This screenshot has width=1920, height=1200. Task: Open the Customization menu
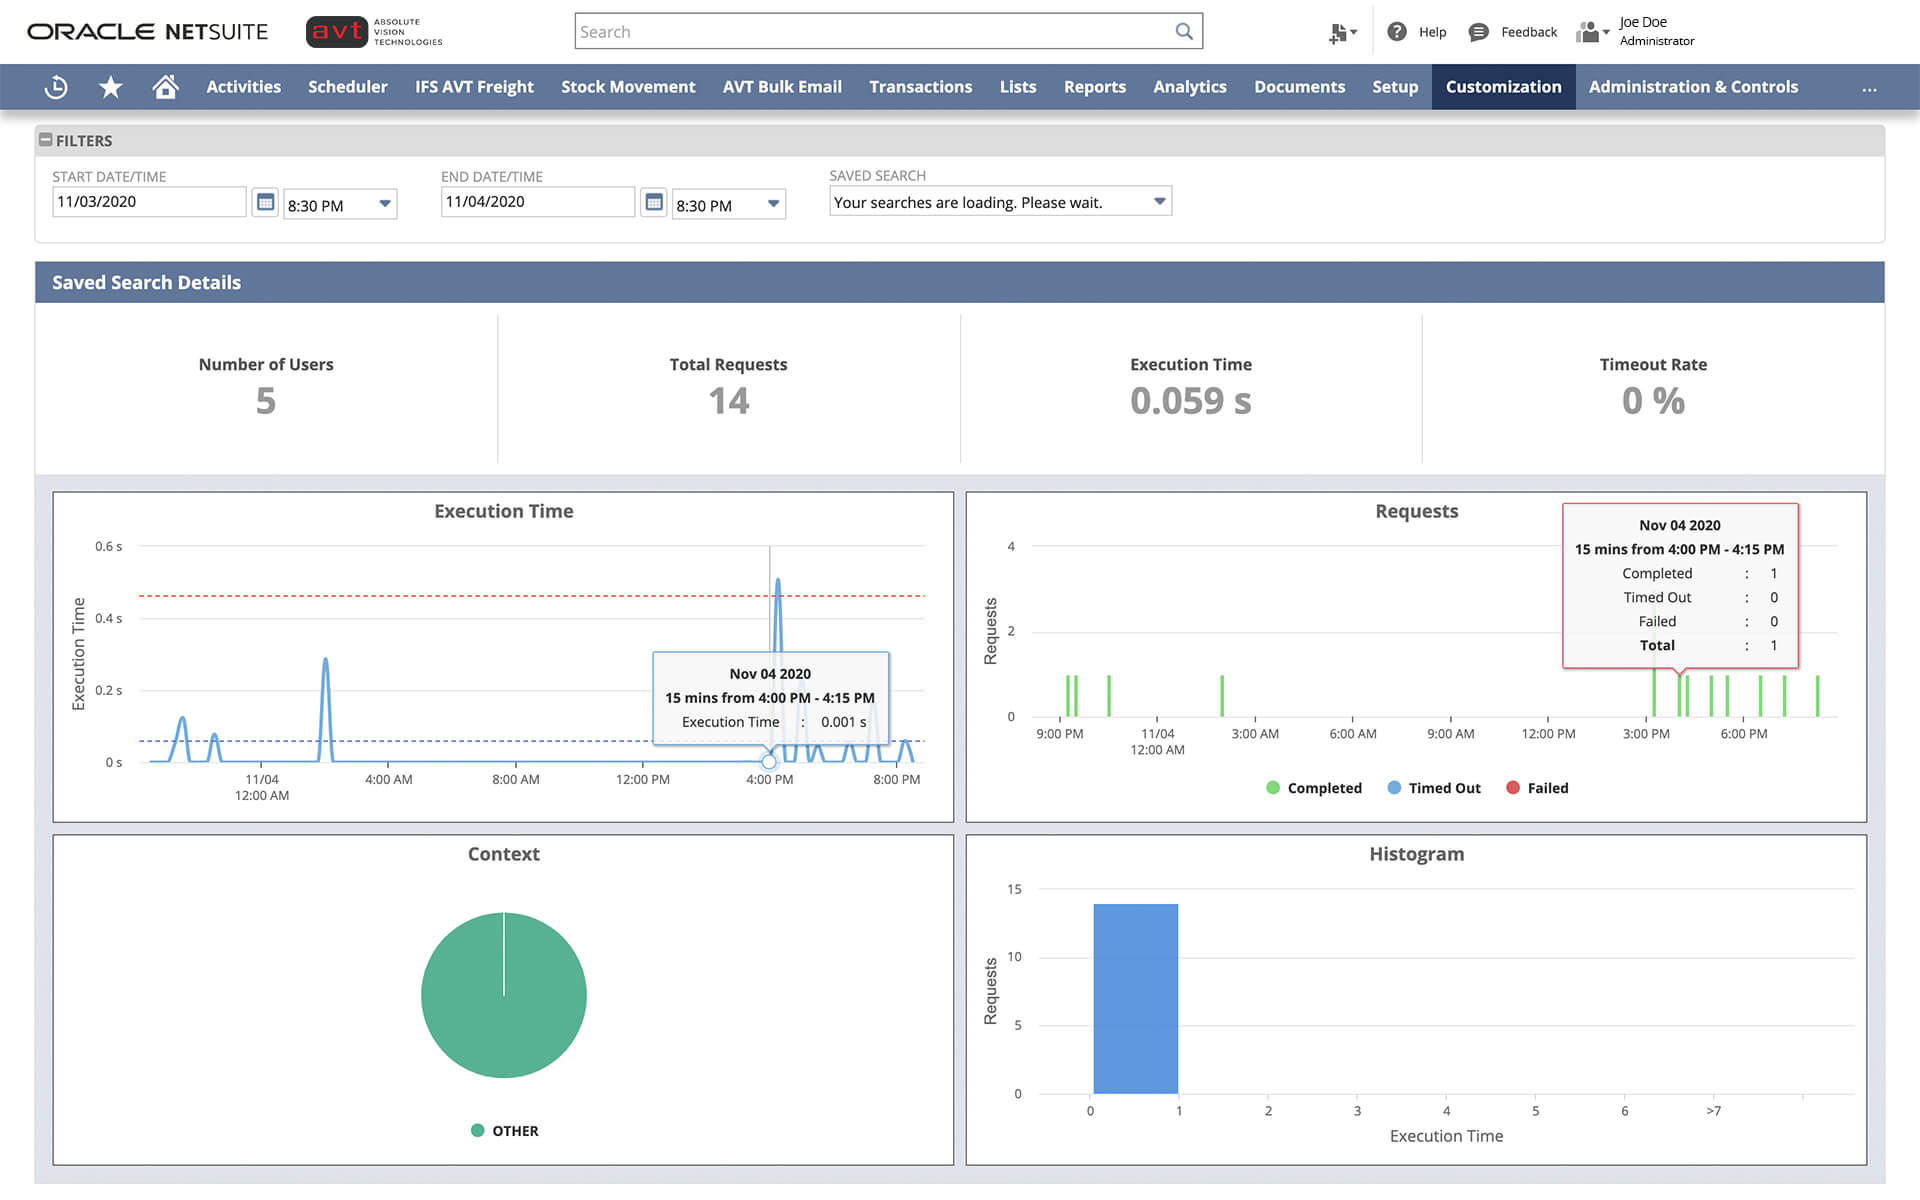(x=1503, y=87)
